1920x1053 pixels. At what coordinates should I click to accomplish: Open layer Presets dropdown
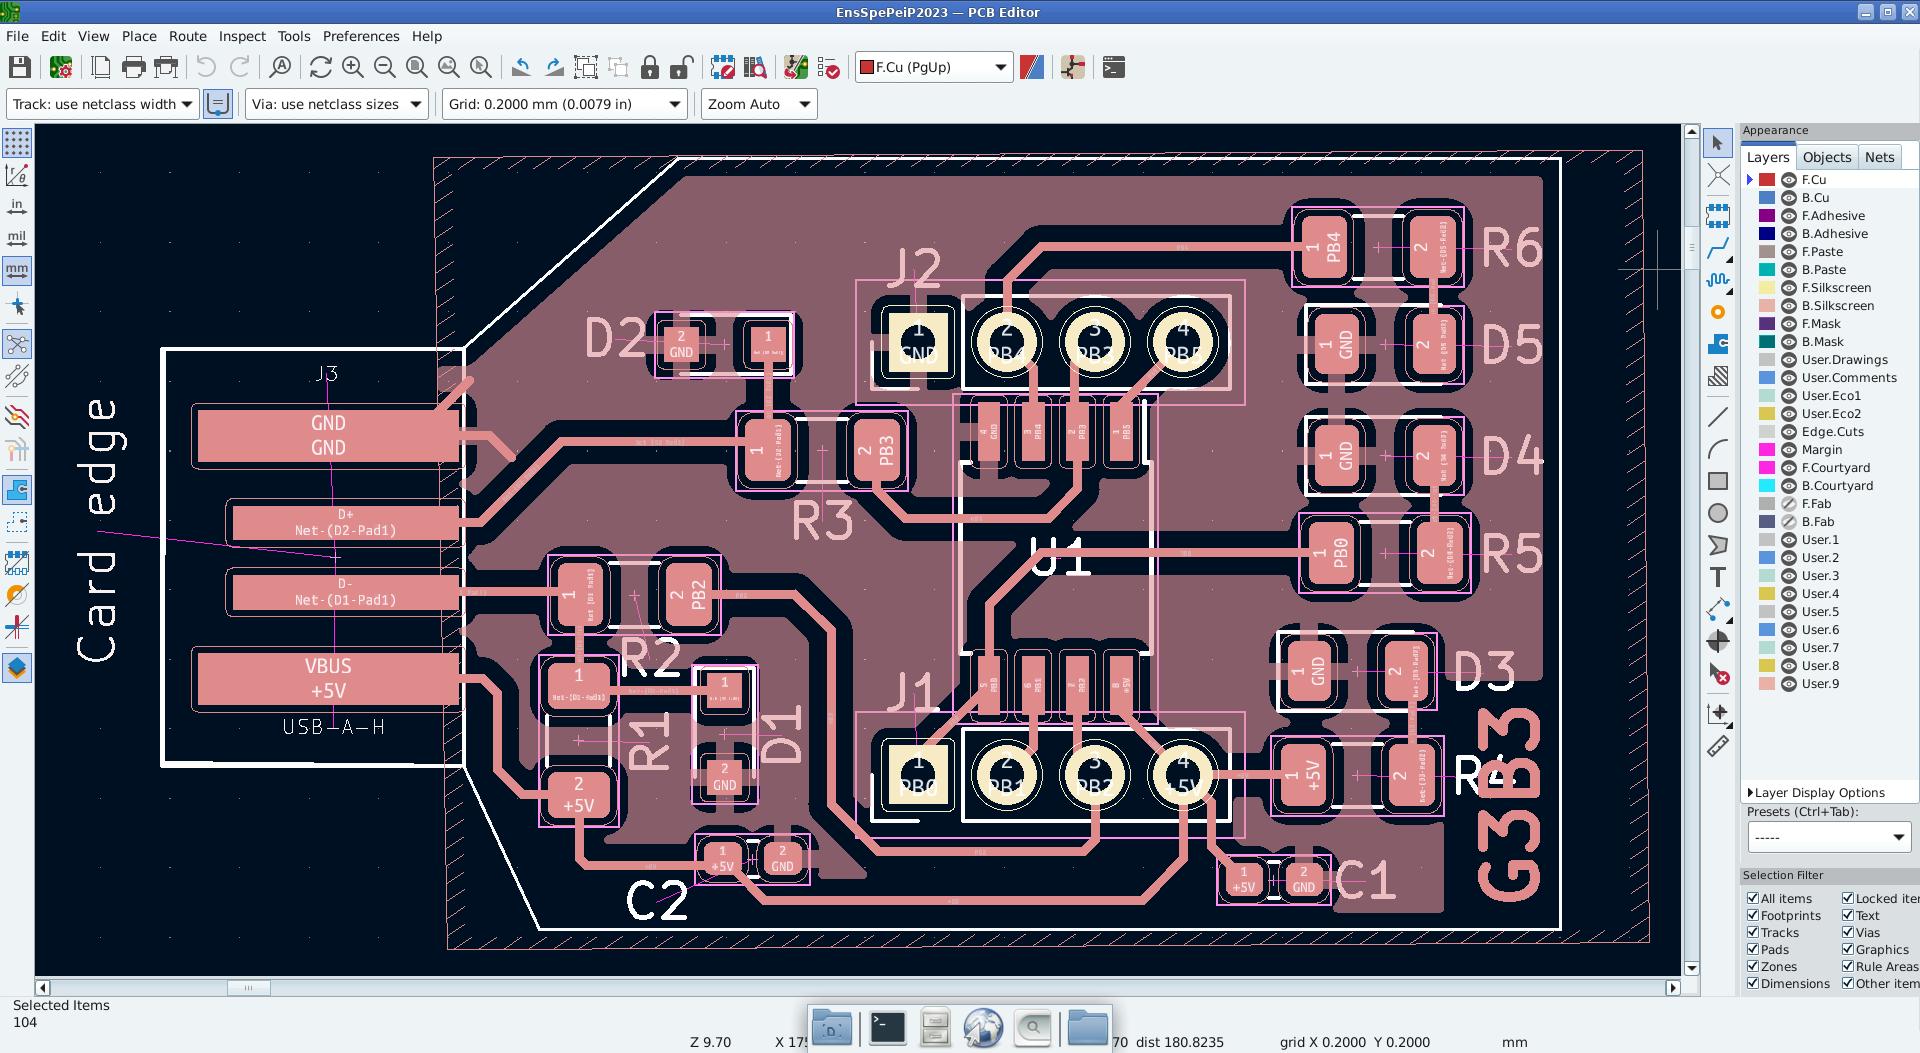(x=1829, y=837)
